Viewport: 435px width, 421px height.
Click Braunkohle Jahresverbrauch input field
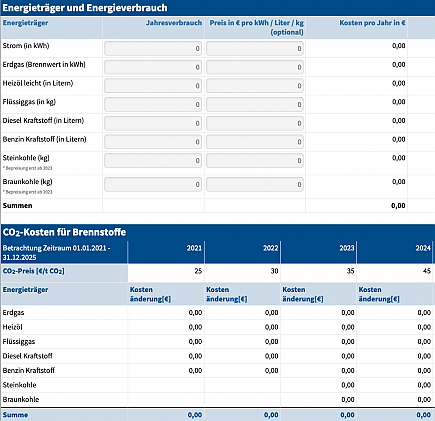click(x=153, y=185)
